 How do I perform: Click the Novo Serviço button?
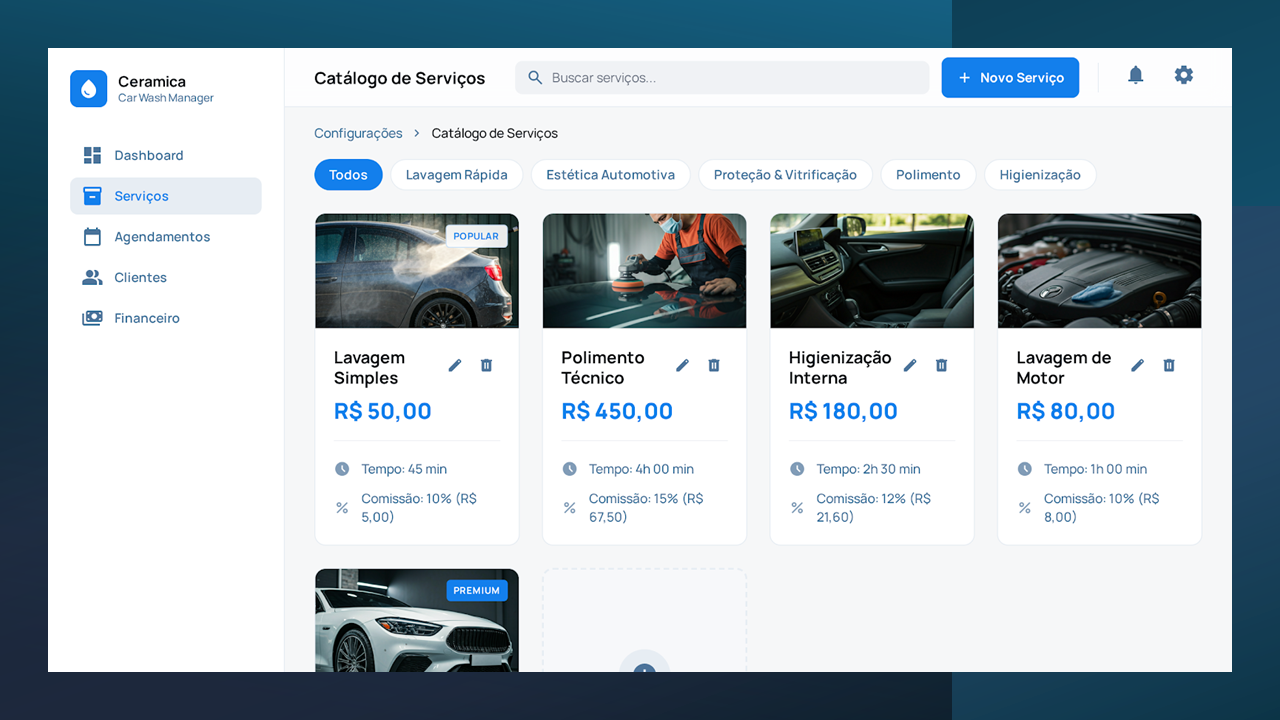pos(1010,78)
